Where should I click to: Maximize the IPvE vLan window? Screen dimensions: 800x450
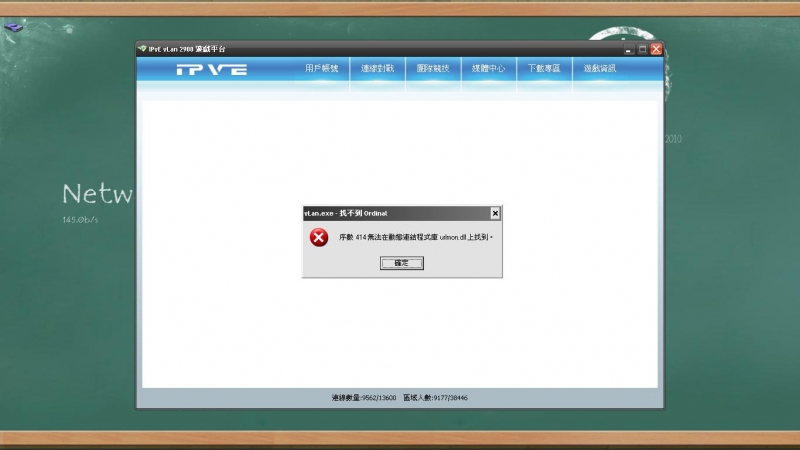642,49
